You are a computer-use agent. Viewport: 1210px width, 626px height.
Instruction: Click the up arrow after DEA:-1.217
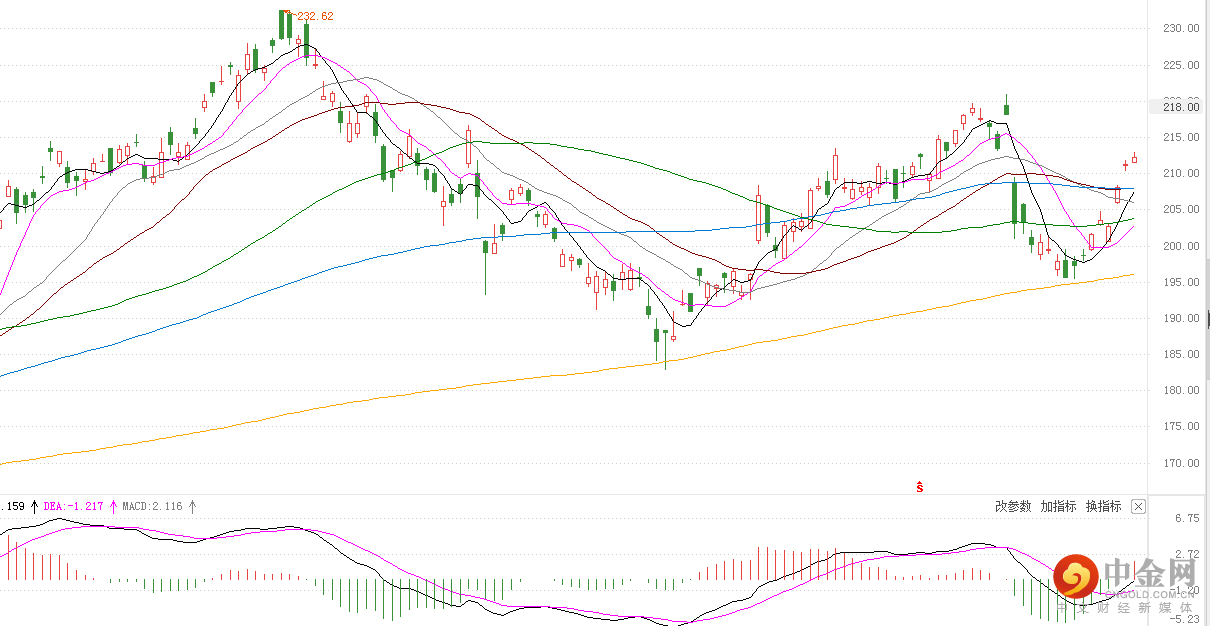pyautogui.click(x=113, y=507)
